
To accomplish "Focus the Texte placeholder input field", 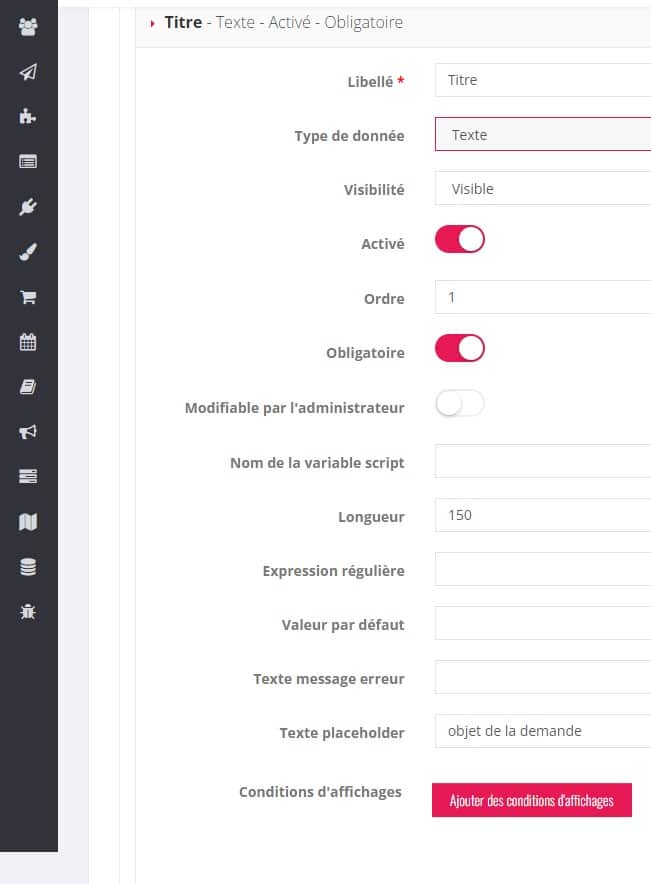I will (543, 731).
